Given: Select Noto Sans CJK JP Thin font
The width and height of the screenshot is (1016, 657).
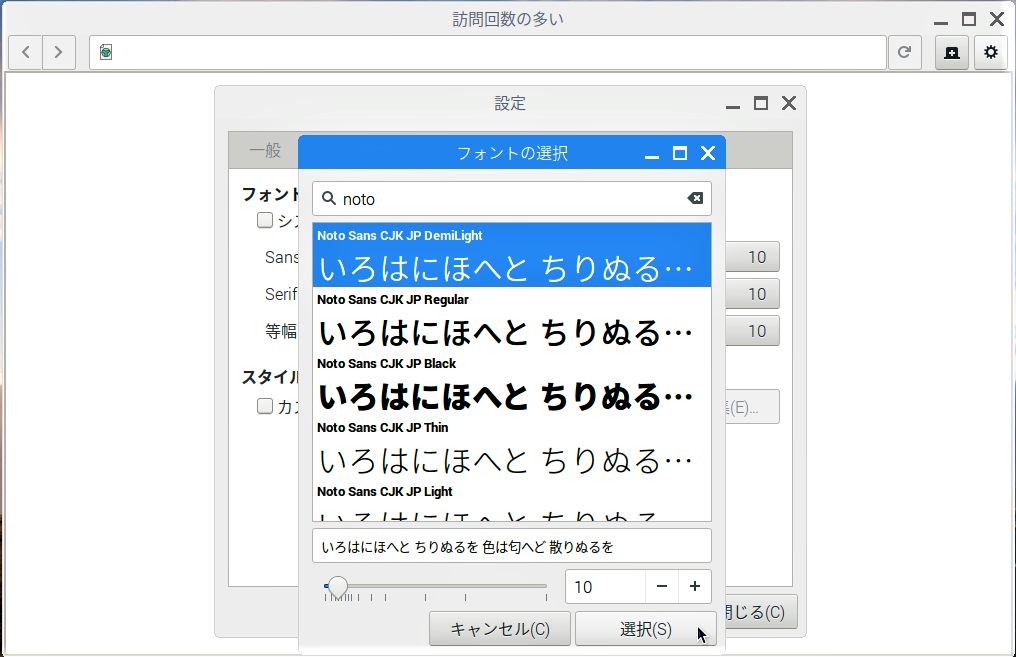Looking at the screenshot, I should (x=512, y=448).
